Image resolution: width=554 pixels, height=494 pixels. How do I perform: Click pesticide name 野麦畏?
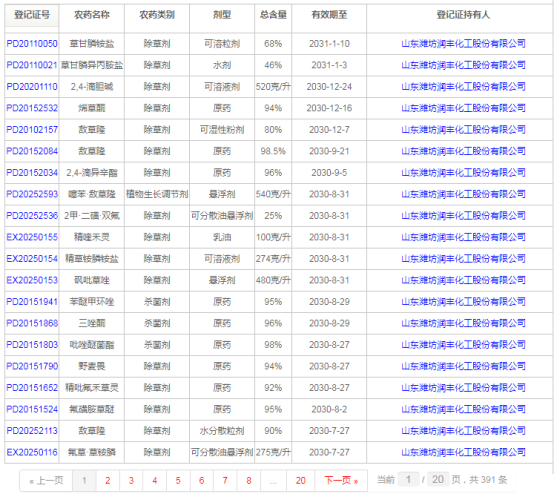92,367
